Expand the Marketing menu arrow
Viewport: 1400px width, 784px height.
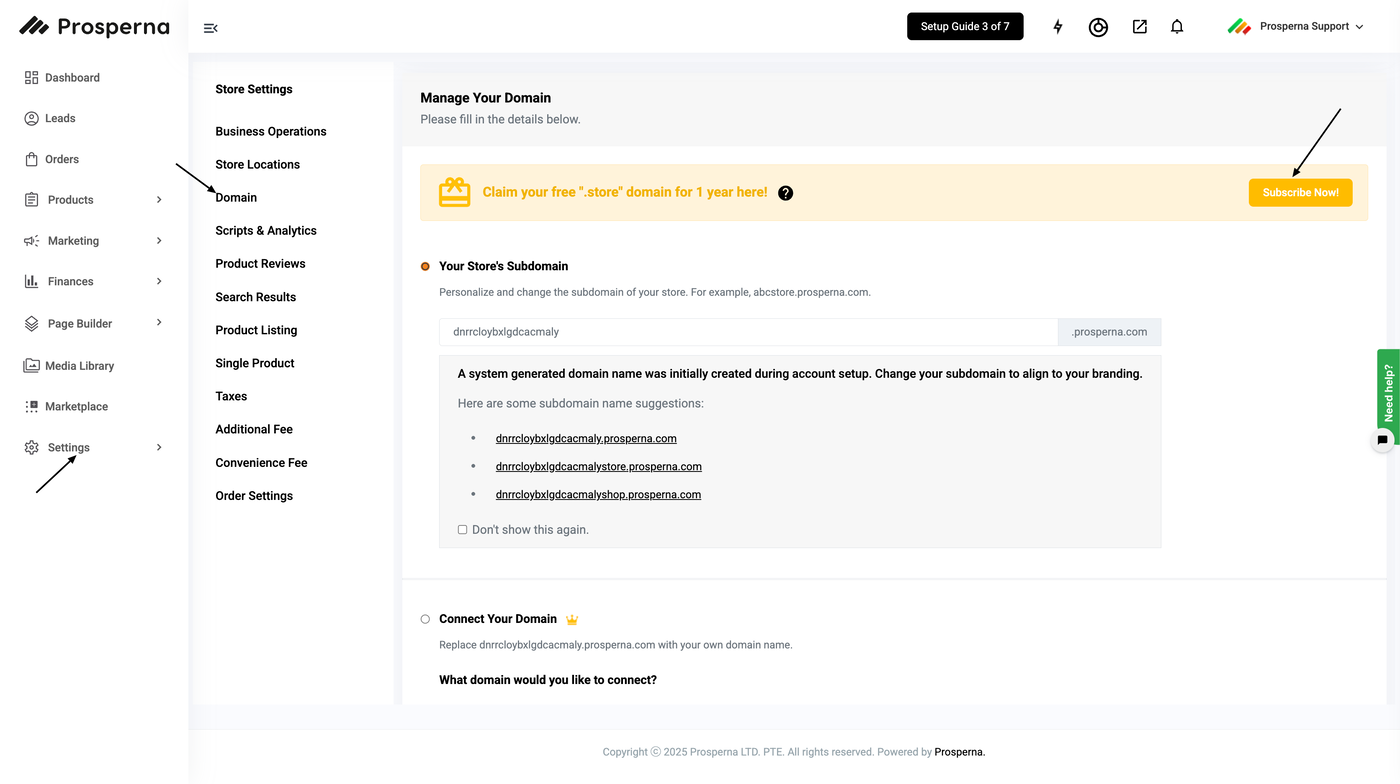159,241
